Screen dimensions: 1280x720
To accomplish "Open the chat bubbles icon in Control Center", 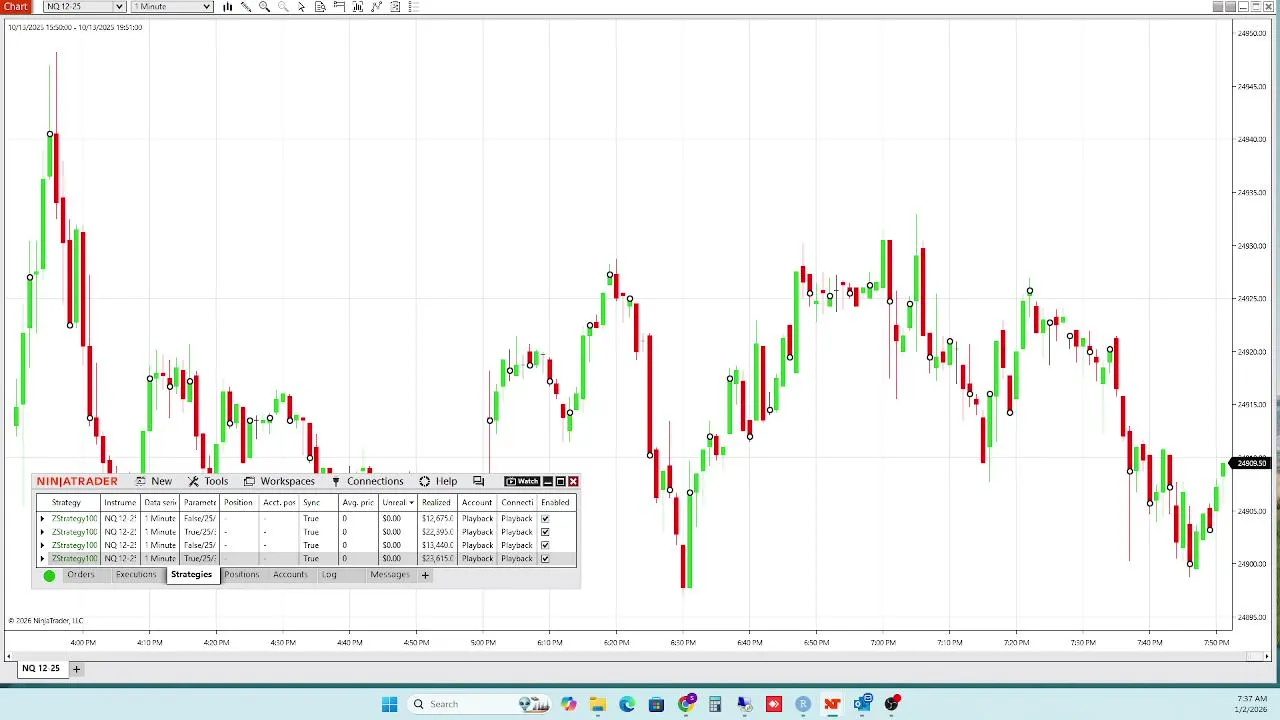I will pos(478,482).
